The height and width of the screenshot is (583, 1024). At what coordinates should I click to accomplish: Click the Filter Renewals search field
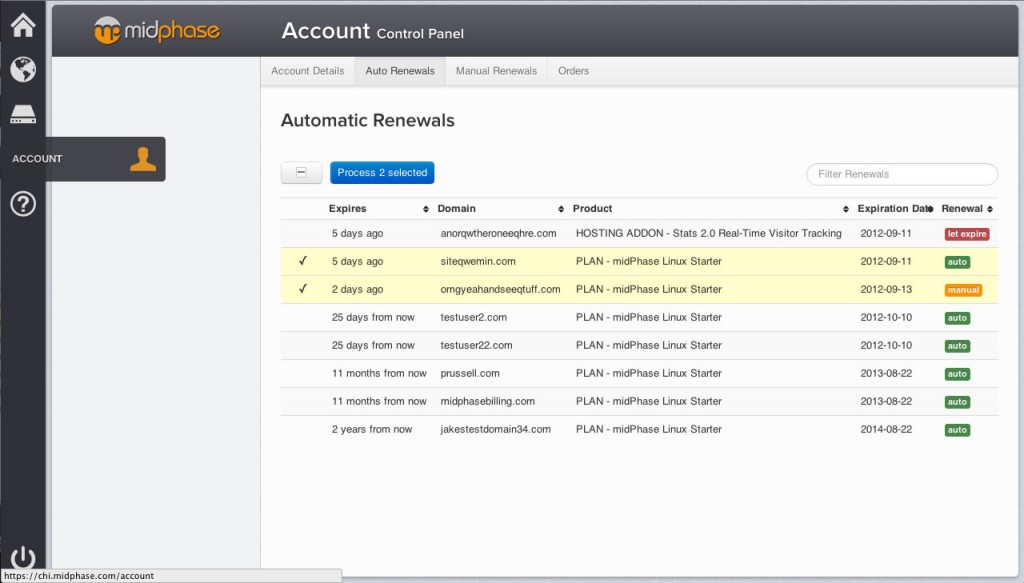pyautogui.click(x=902, y=174)
